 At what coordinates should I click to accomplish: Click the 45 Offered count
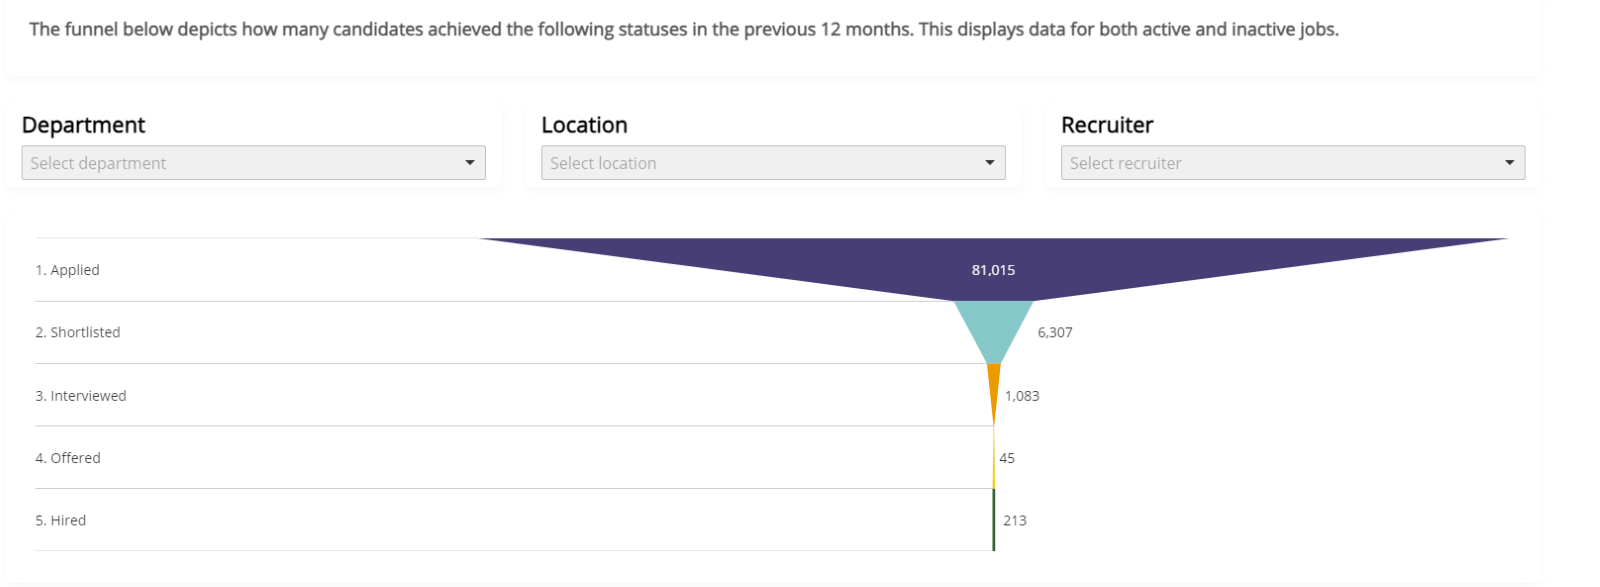click(x=1007, y=458)
